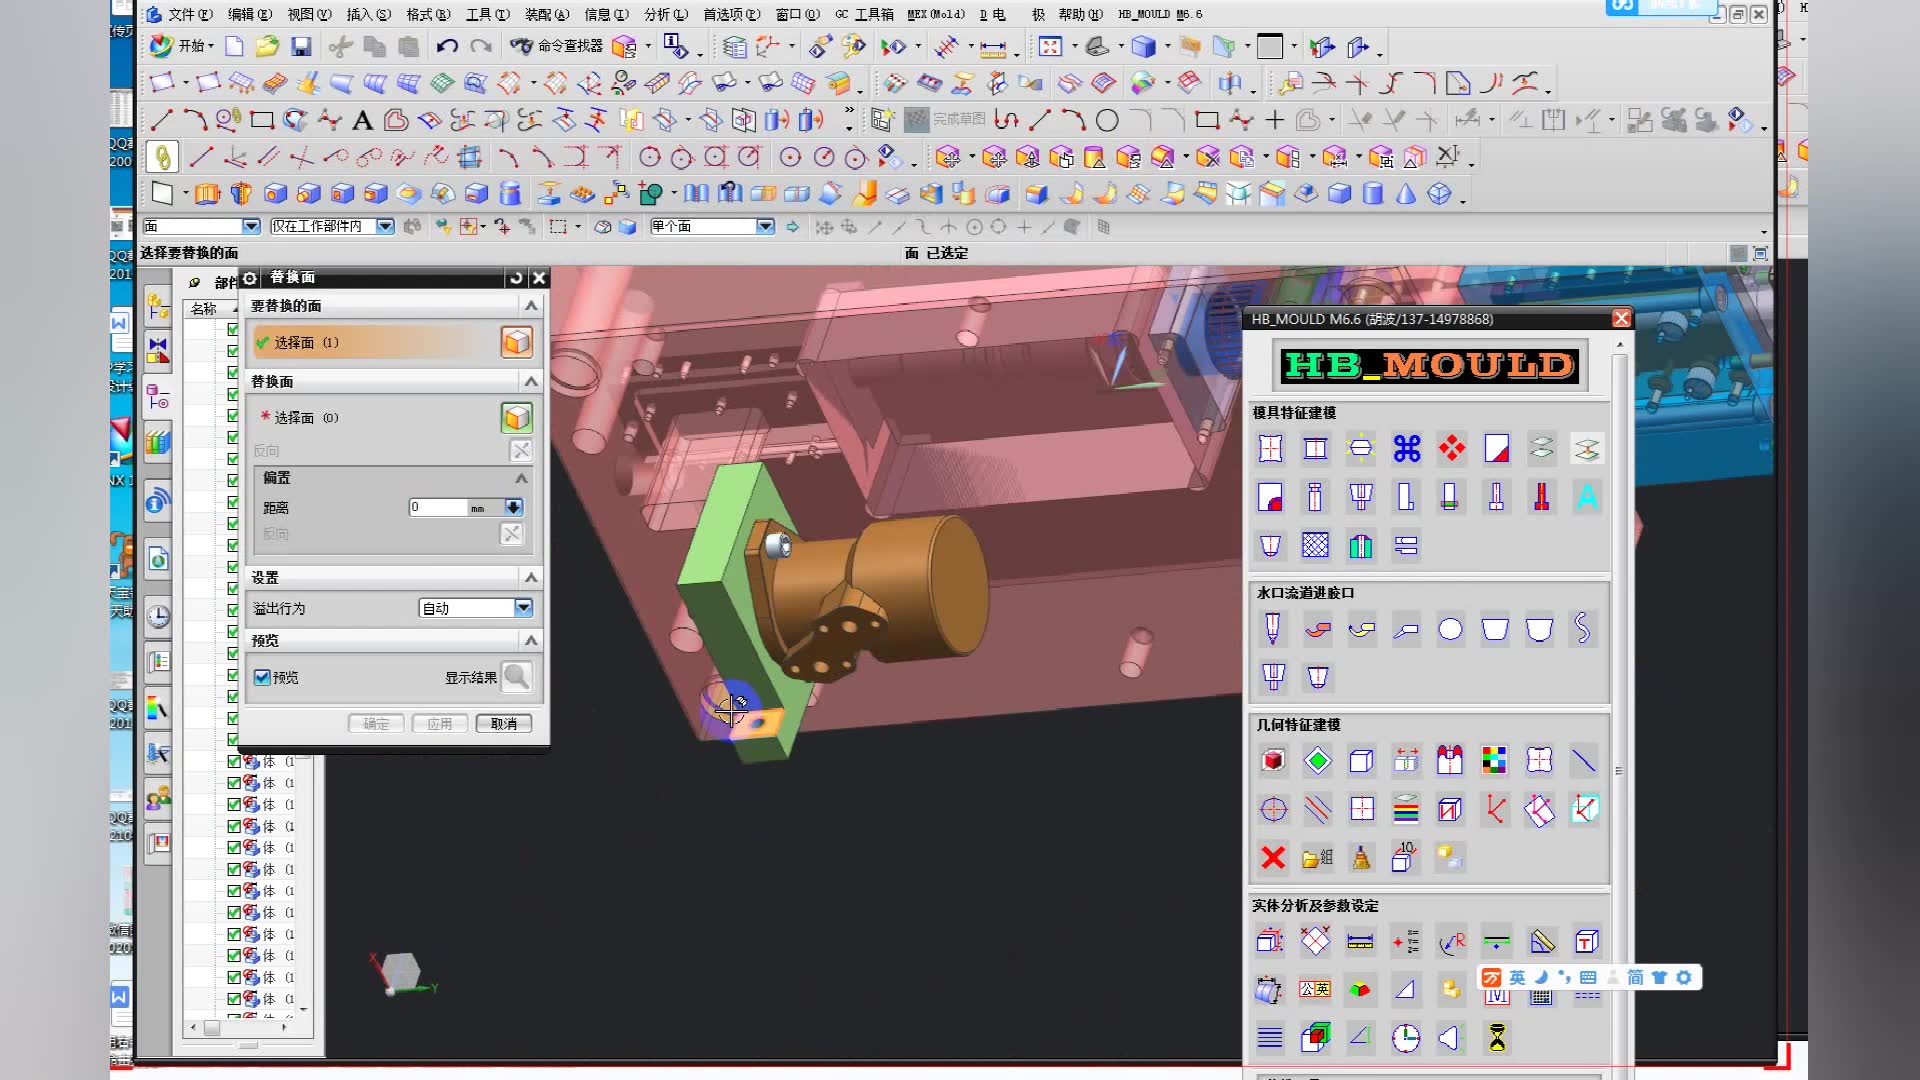Click the color palette grid icon

pyautogui.click(x=1494, y=761)
